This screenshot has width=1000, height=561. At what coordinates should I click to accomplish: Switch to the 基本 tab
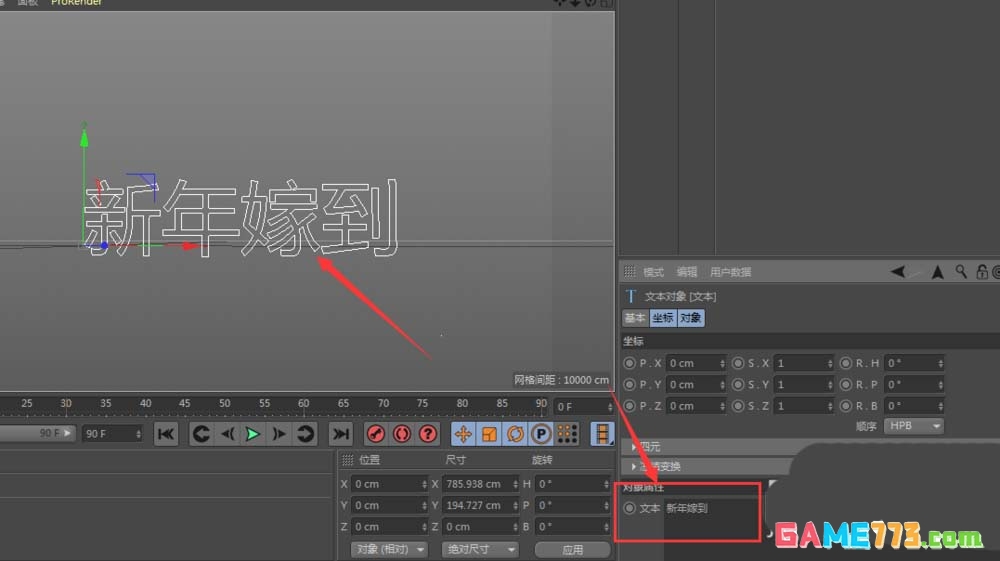click(x=635, y=318)
